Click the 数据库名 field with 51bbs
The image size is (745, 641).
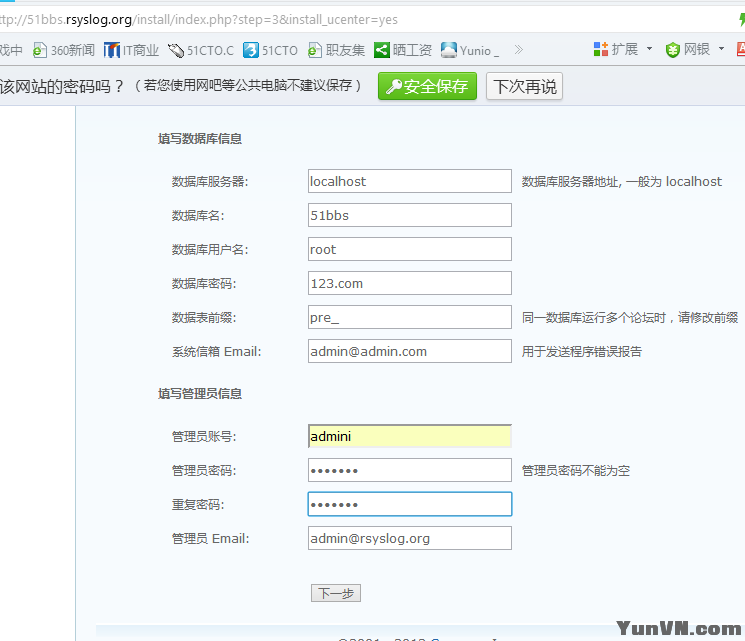click(410, 215)
